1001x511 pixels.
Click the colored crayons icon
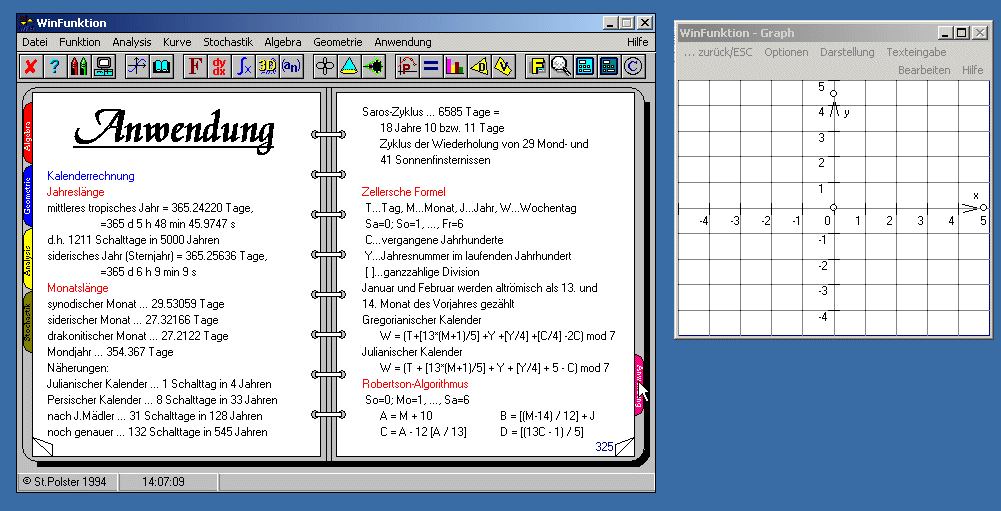pyautogui.click(x=79, y=66)
